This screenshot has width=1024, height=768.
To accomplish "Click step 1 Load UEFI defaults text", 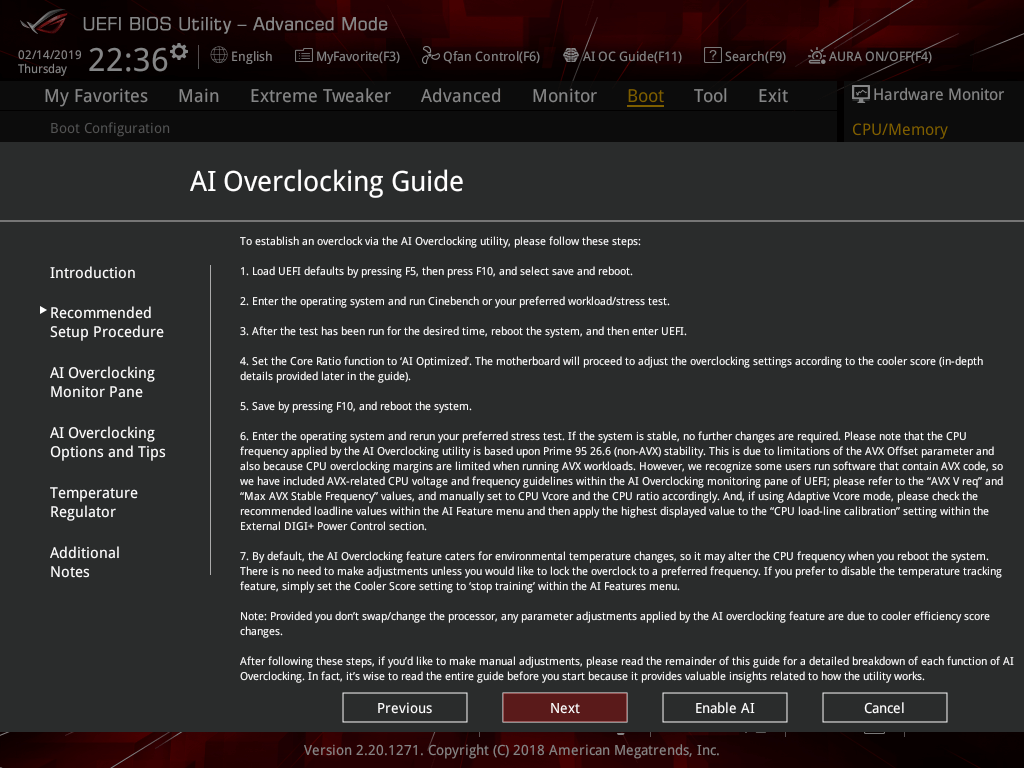I will [436, 271].
